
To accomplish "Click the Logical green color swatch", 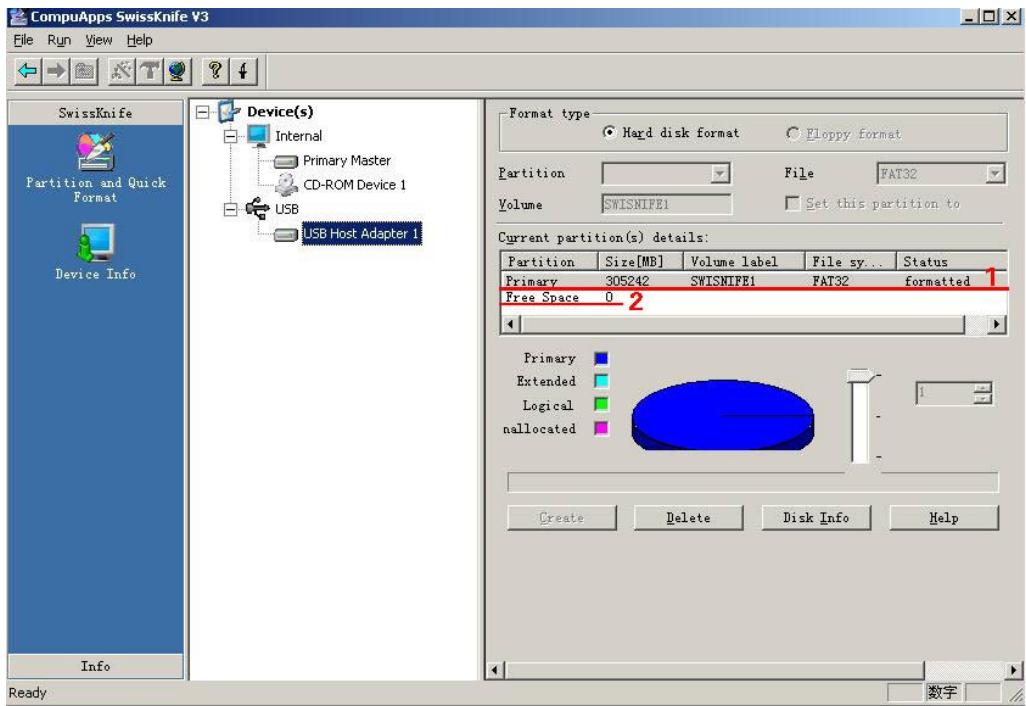I will point(601,404).
